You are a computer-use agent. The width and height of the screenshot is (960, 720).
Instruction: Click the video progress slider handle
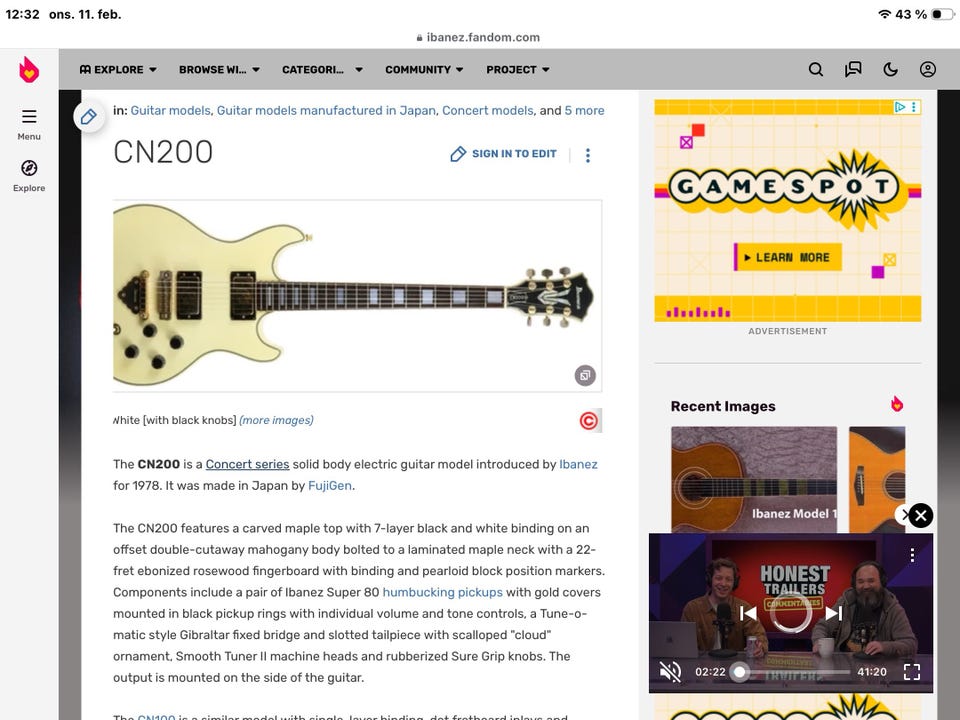[740, 672]
